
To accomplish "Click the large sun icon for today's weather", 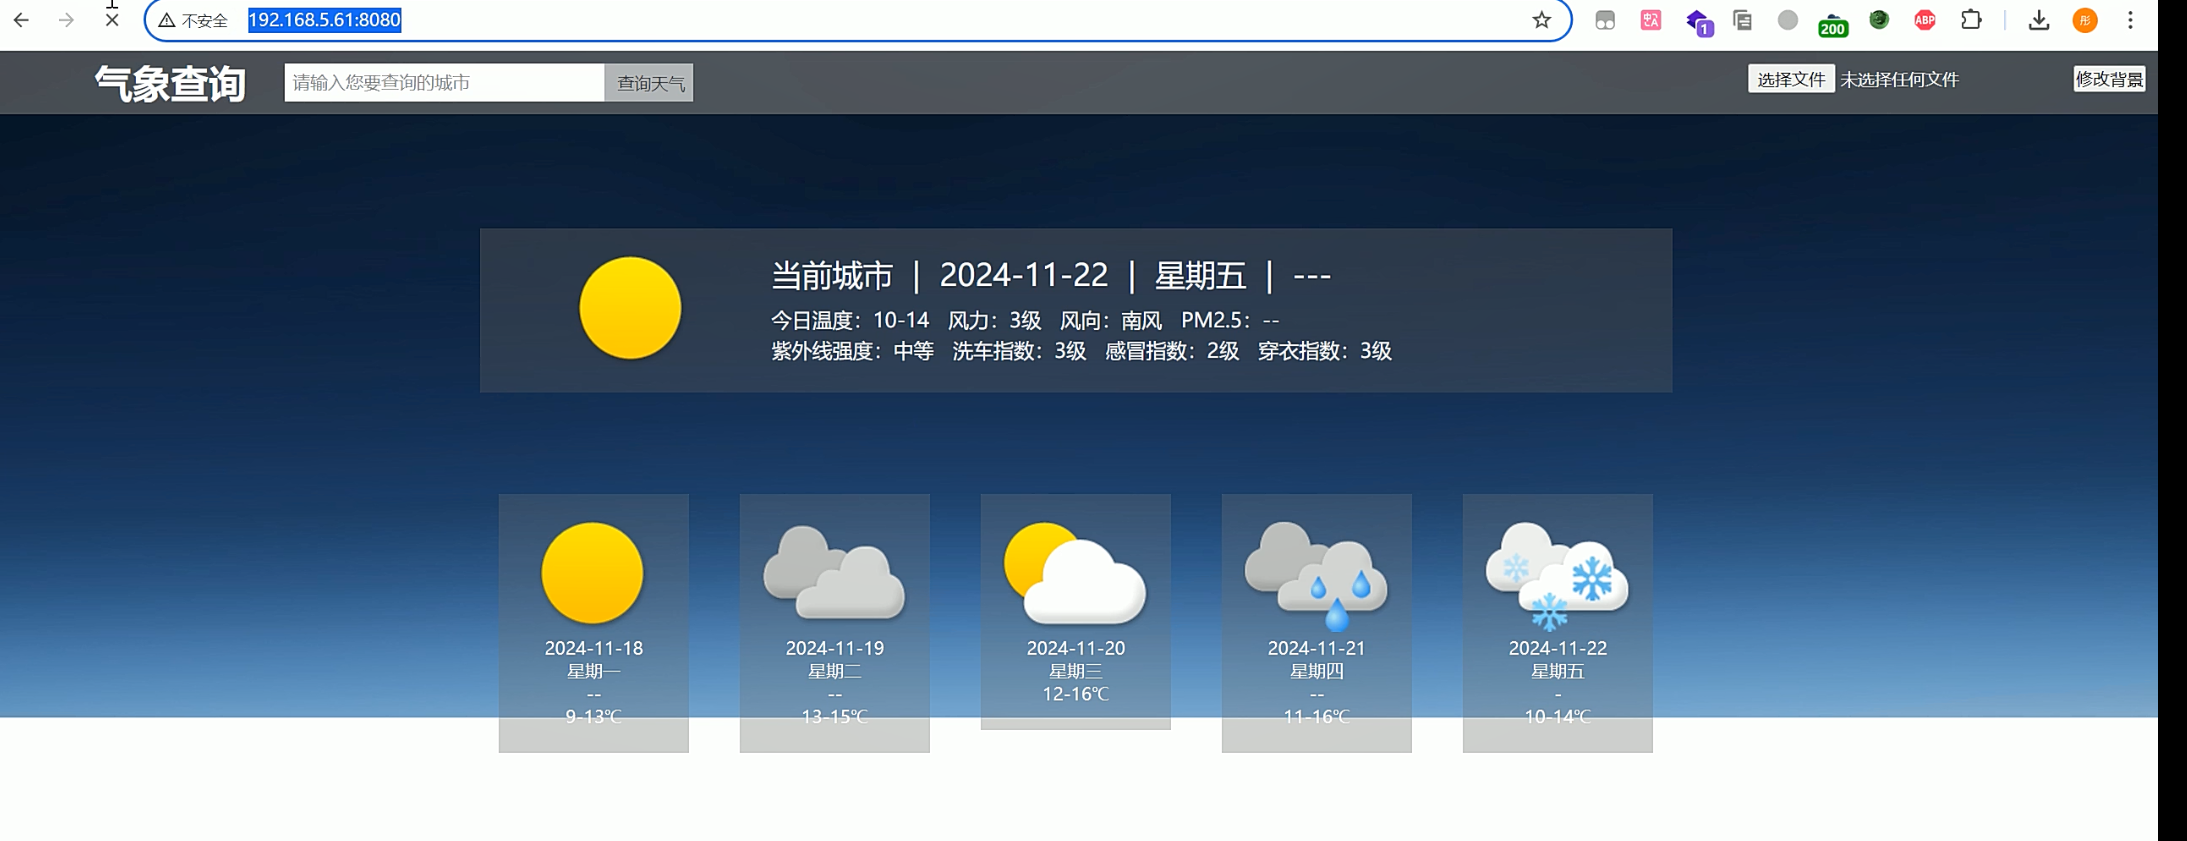I will tap(630, 308).
